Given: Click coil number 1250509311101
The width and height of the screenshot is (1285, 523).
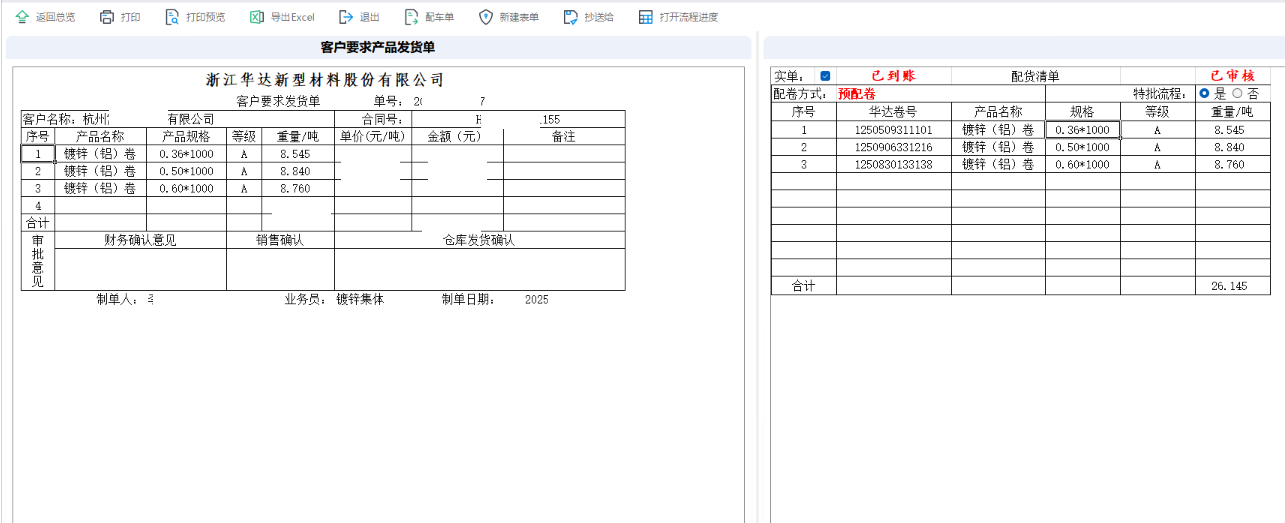Looking at the screenshot, I should (893, 130).
